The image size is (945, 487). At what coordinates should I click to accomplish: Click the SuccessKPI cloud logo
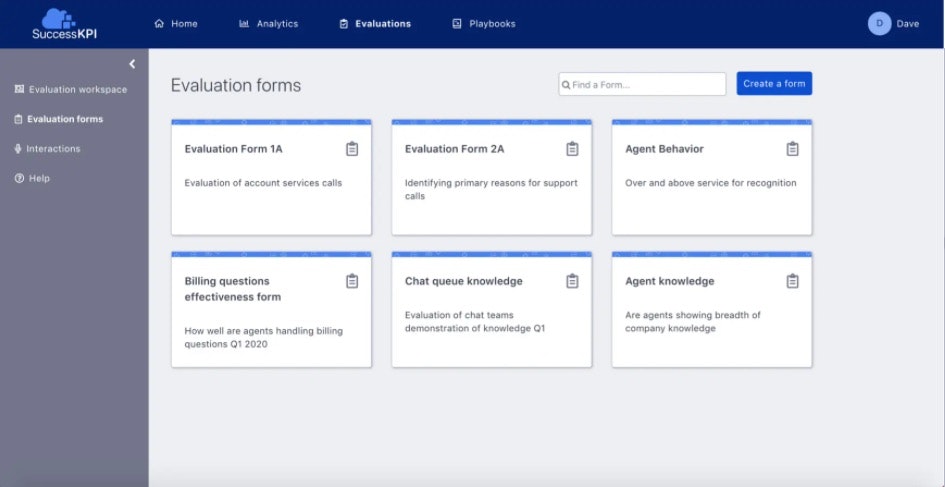(64, 24)
